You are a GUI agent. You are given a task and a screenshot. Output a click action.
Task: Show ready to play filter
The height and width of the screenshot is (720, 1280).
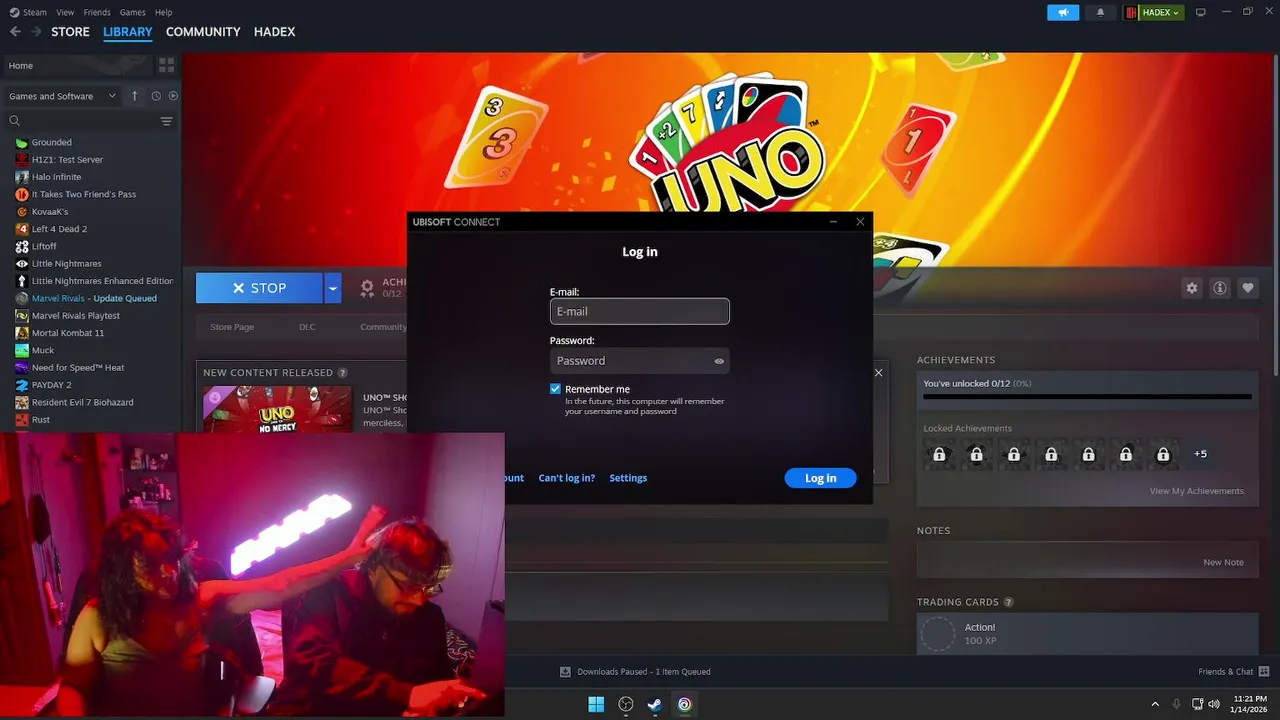pyautogui.click(x=173, y=96)
